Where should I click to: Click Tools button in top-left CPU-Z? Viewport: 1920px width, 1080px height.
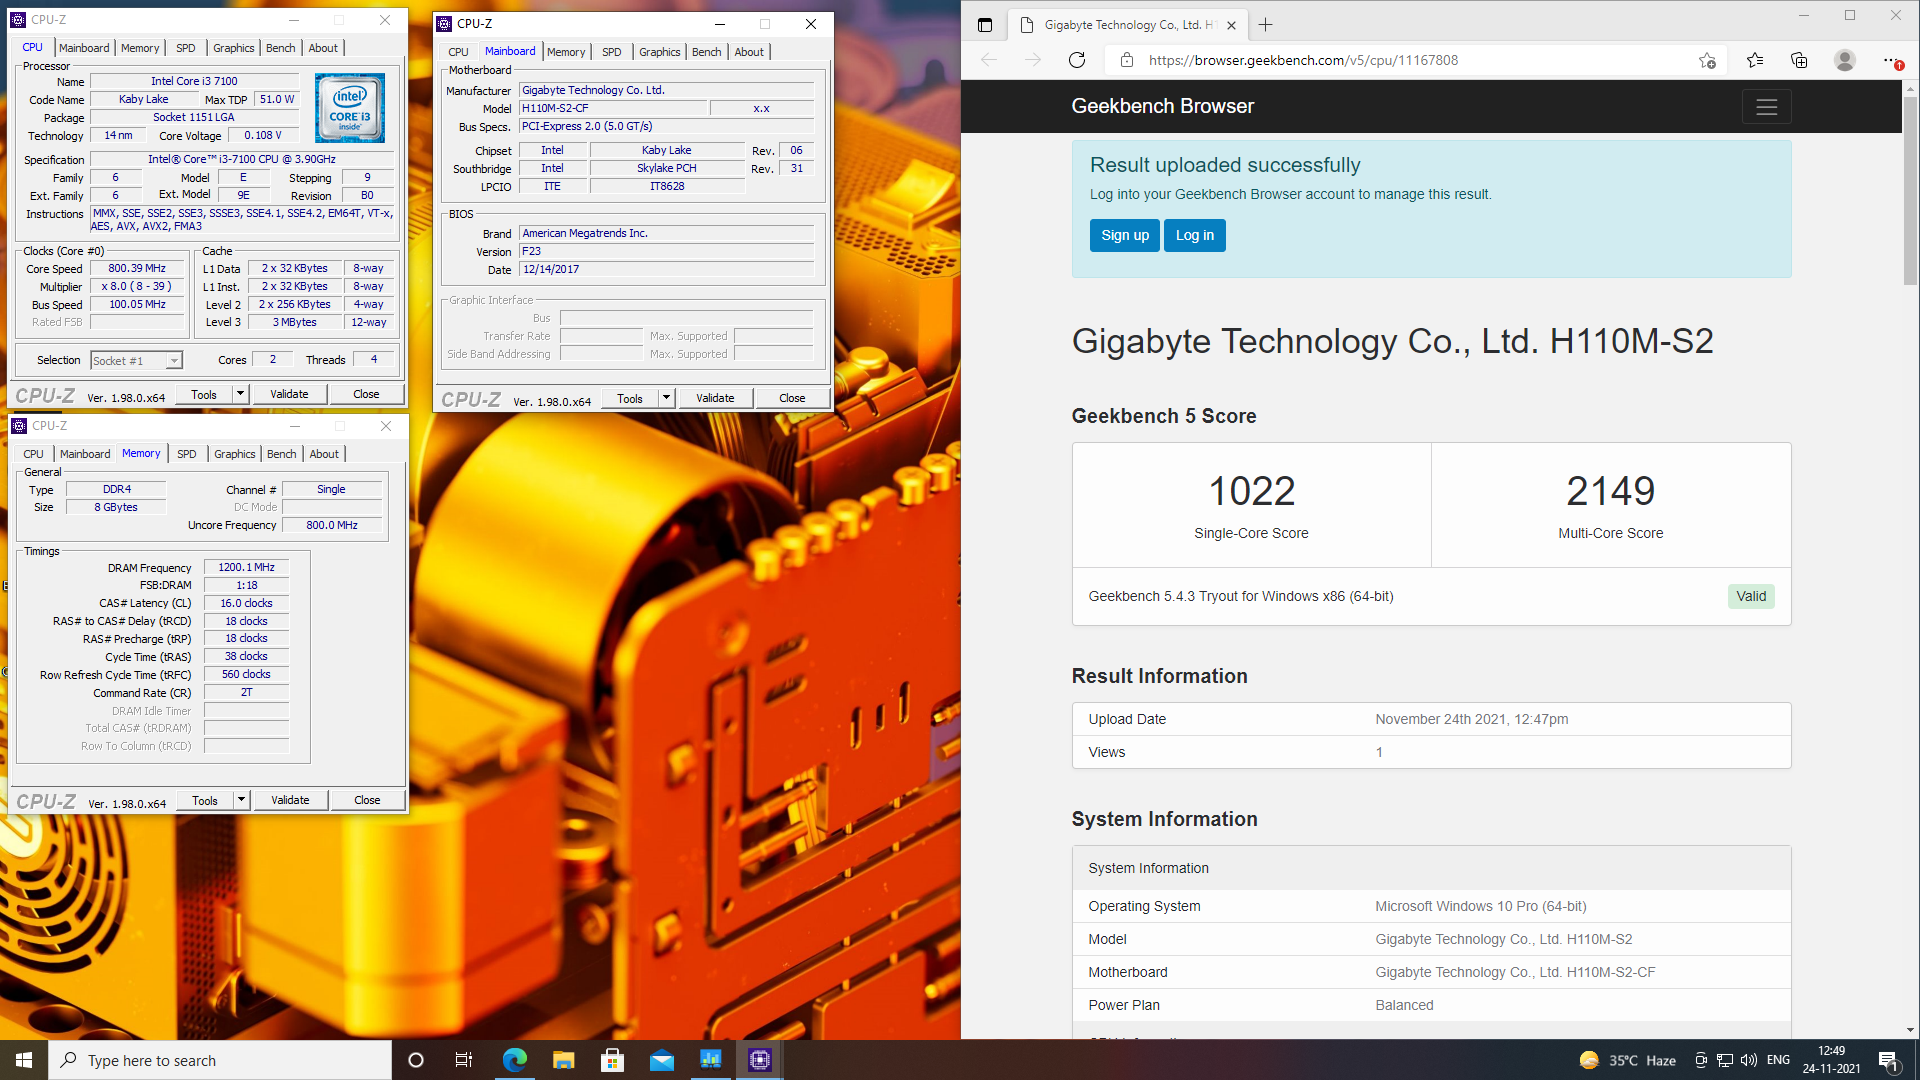coord(204,394)
